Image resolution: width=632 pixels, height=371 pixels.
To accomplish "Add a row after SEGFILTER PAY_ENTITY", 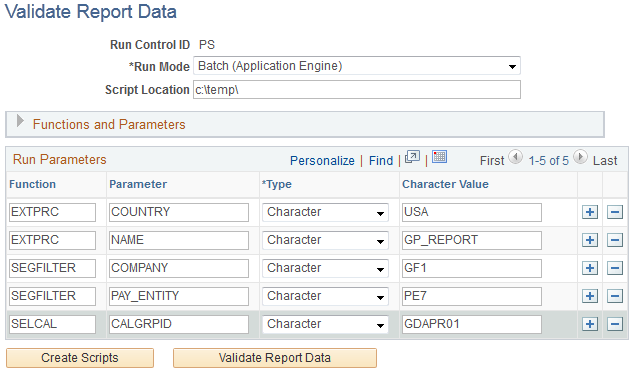I will (x=590, y=296).
